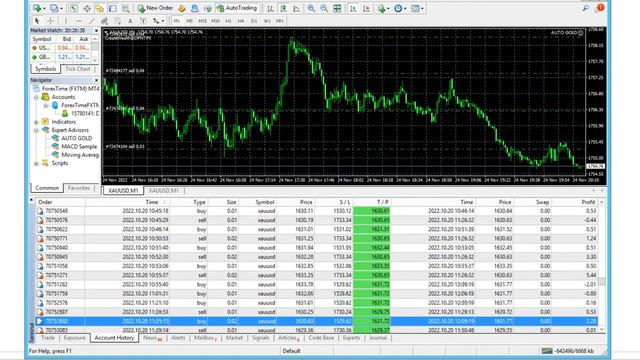
Task: Click the Zoom Out magnifier icon
Action: pos(324,8)
